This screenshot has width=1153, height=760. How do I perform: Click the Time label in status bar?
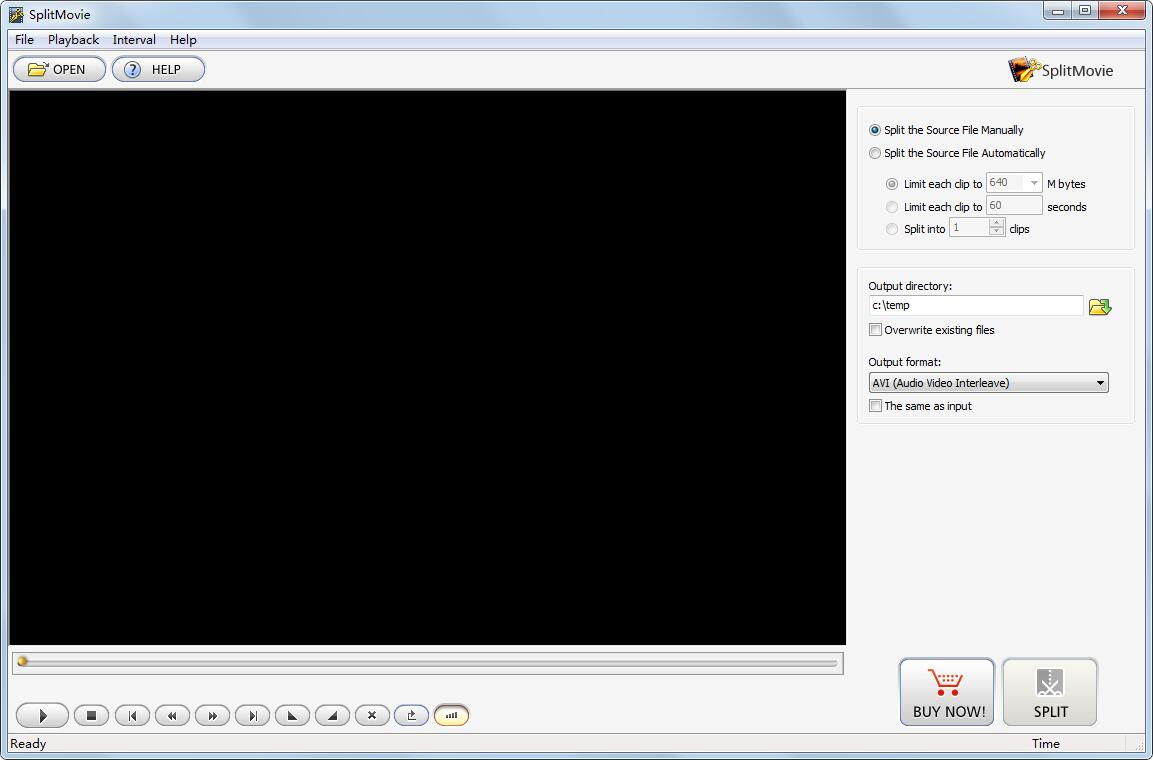click(x=1045, y=744)
